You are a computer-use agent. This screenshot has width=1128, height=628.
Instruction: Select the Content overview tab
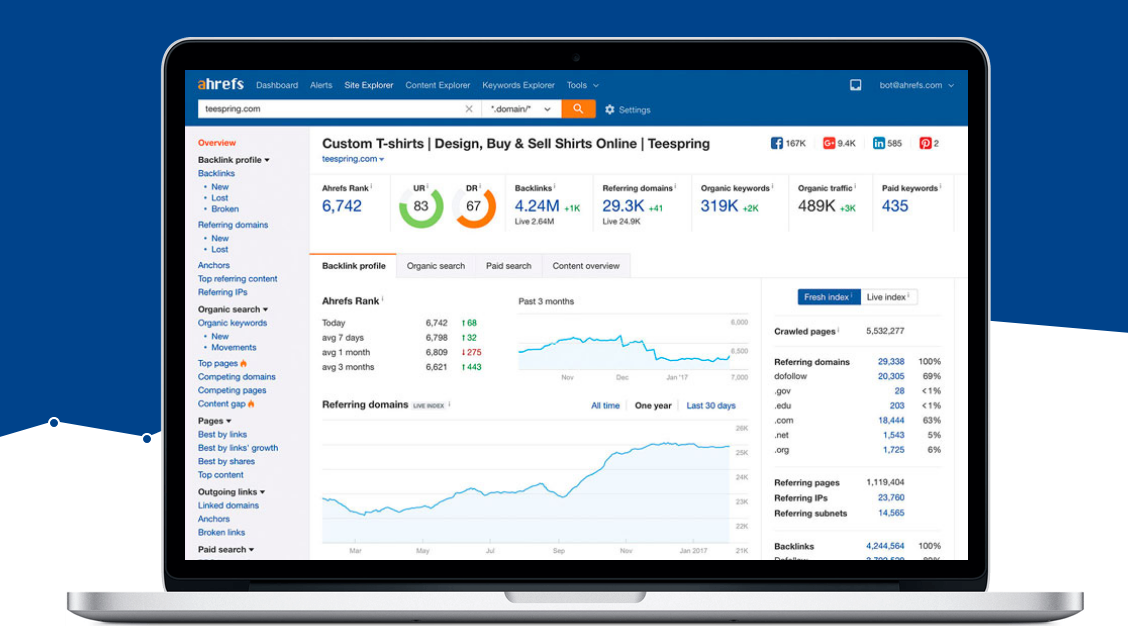pos(586,266)
